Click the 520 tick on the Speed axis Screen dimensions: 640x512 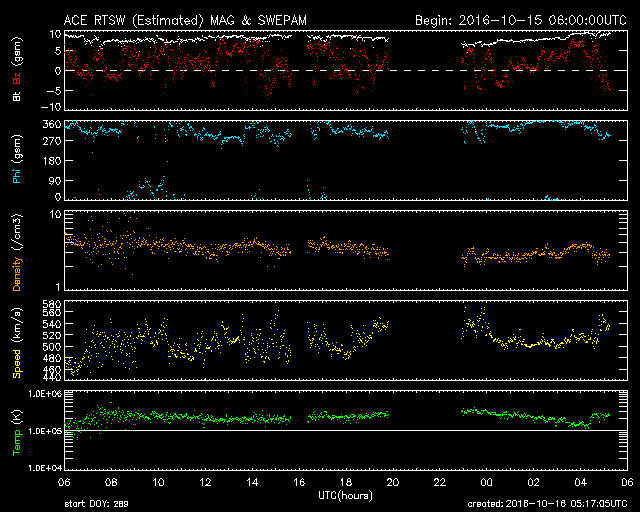tap(52, 335)
